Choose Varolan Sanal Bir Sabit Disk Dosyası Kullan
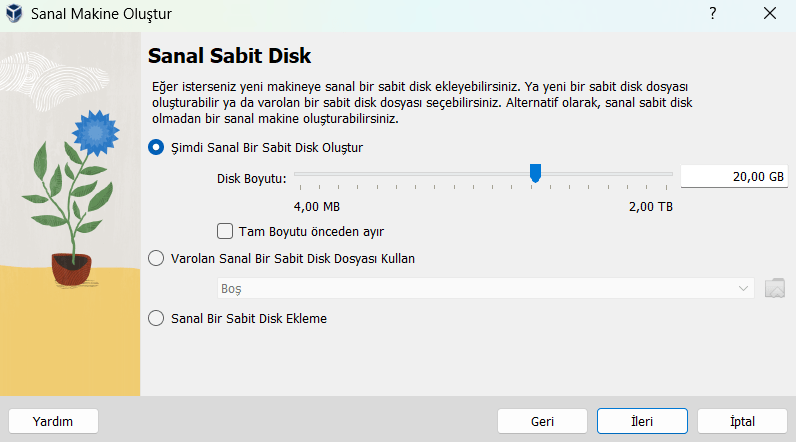 [x=156, y=258]
